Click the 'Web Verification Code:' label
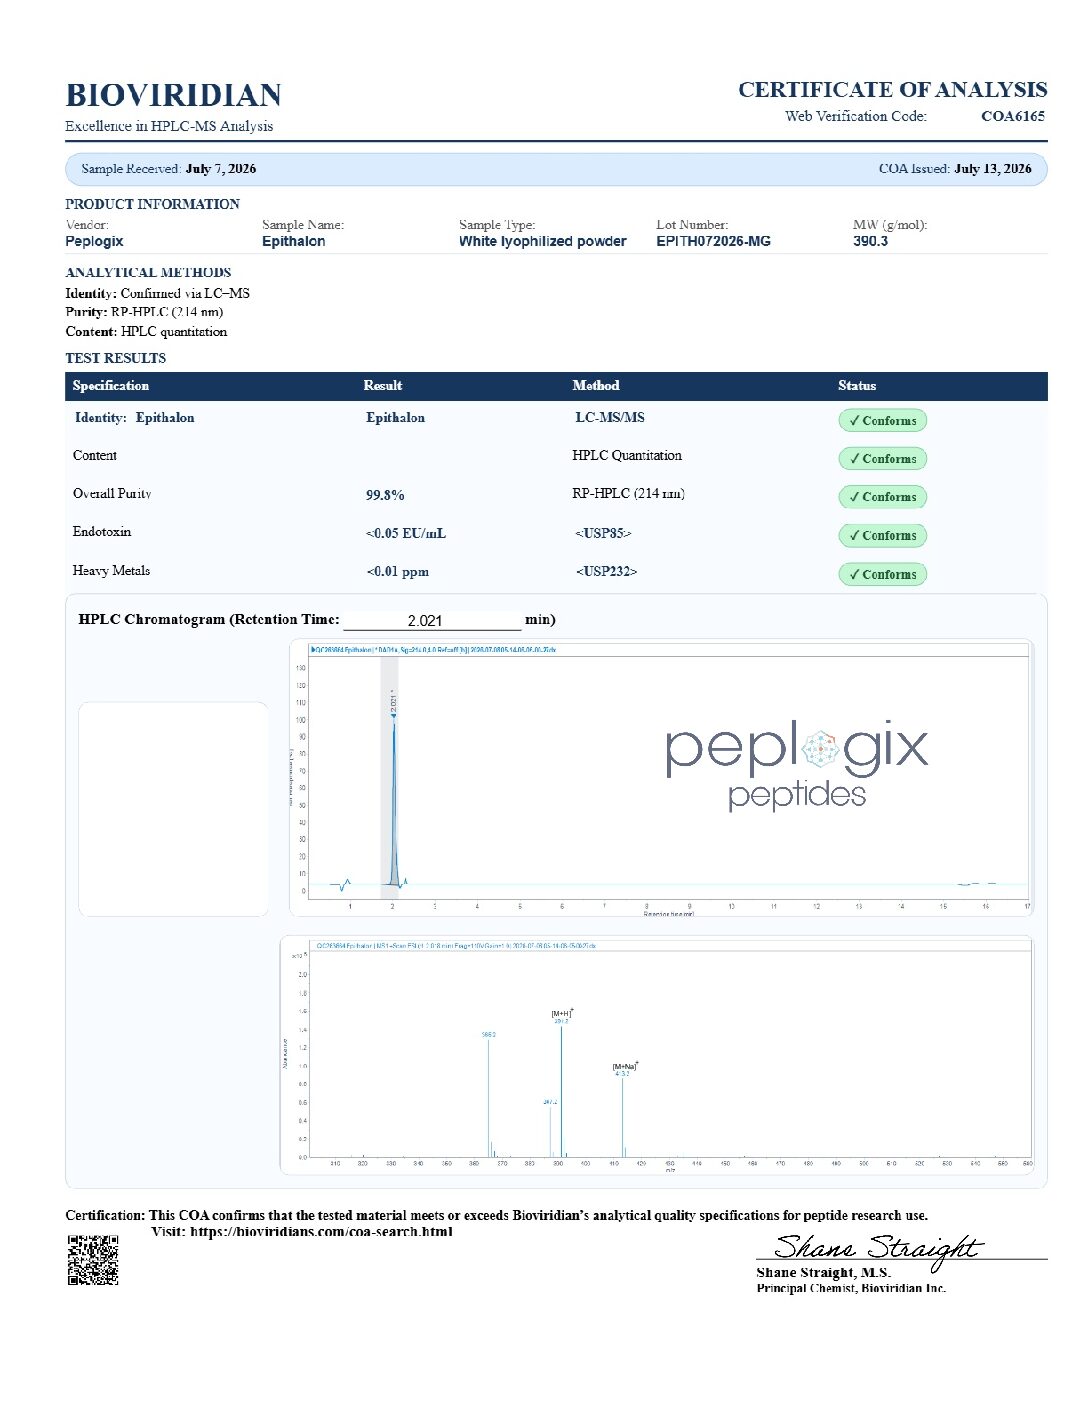Viewport: 1088px width, 1408px height. [x=856, y=116]
